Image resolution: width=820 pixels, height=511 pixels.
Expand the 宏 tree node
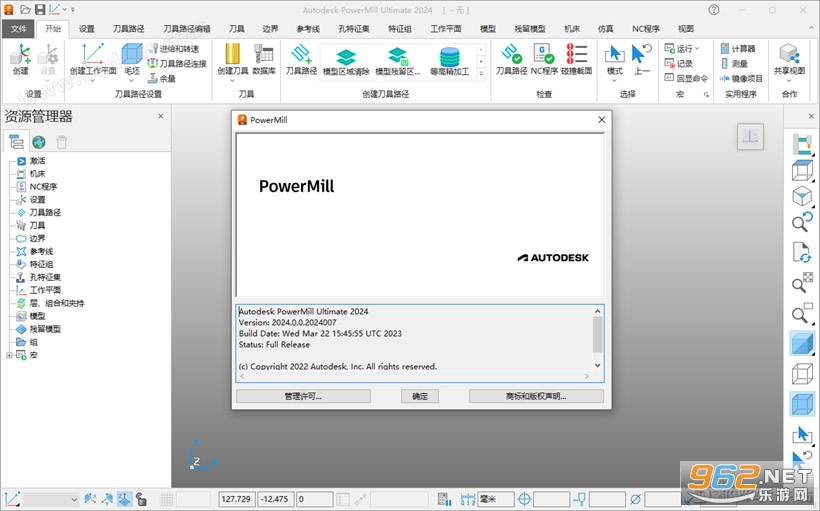[9, 355]
